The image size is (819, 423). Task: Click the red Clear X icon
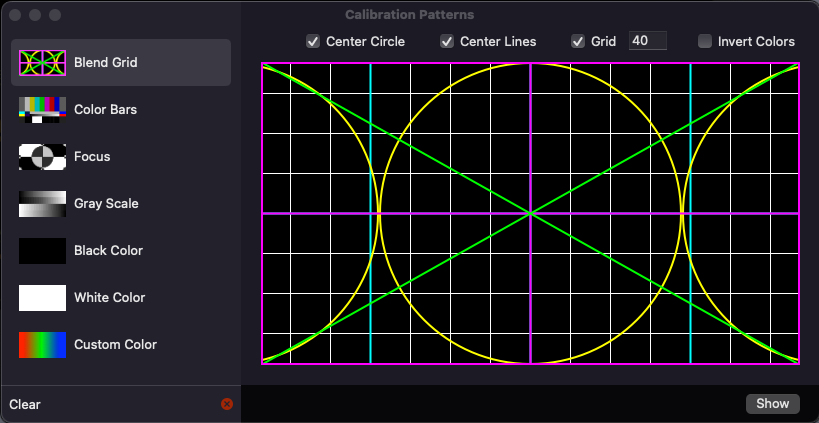[x=227, y=404]
